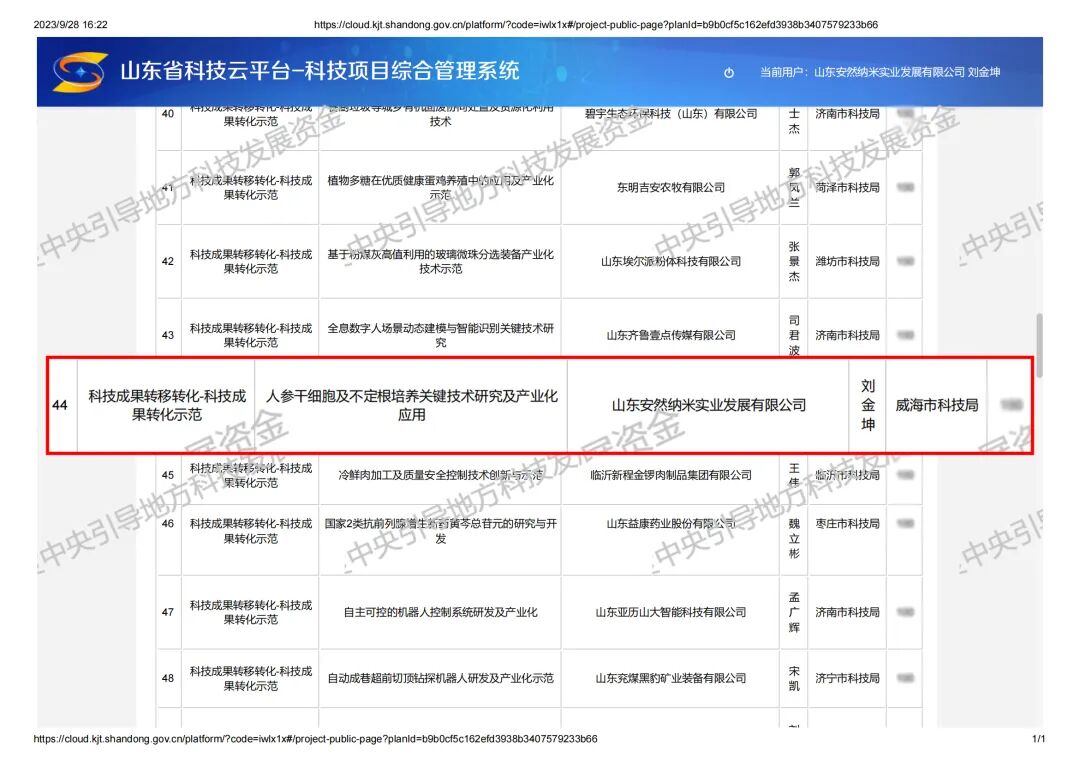Click the platform title 山东省科技云平台-科技项目综合管理系统
This screenshot has width=1080, height=764.
tap(320, 71)
